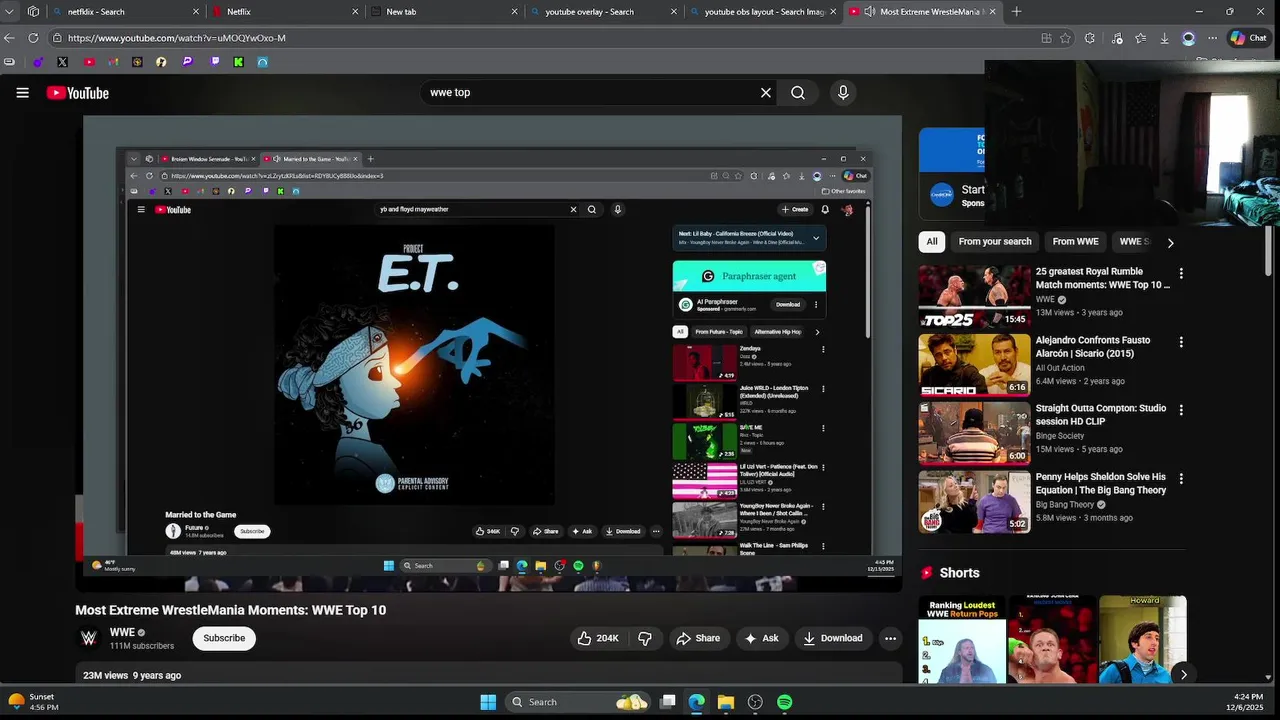Open '25 greatest Royal Rumble Match moments' title

1102,278
